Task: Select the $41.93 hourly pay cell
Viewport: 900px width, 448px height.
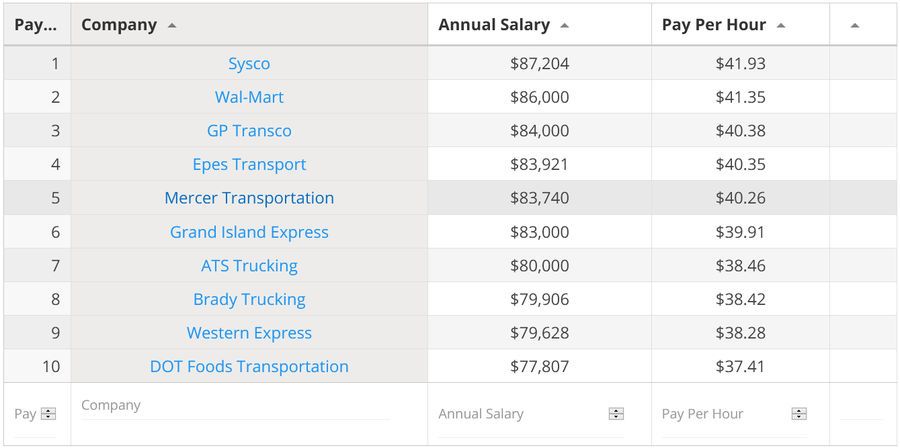Action: pyautogui.click(x=740, y=63)
